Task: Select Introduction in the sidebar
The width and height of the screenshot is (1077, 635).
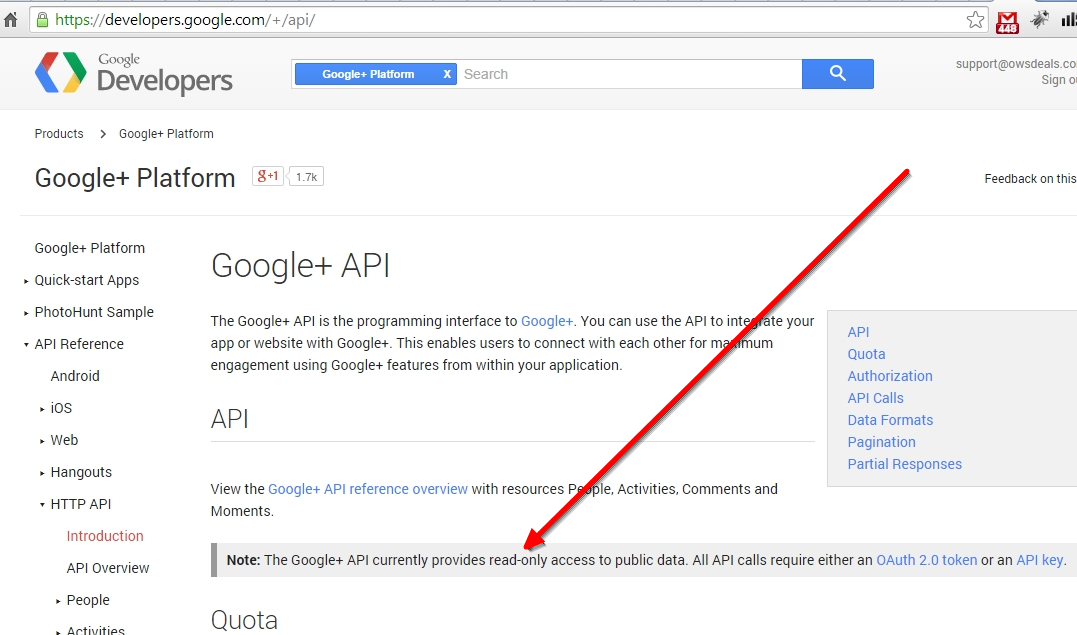Action: (x=105, y=536)
